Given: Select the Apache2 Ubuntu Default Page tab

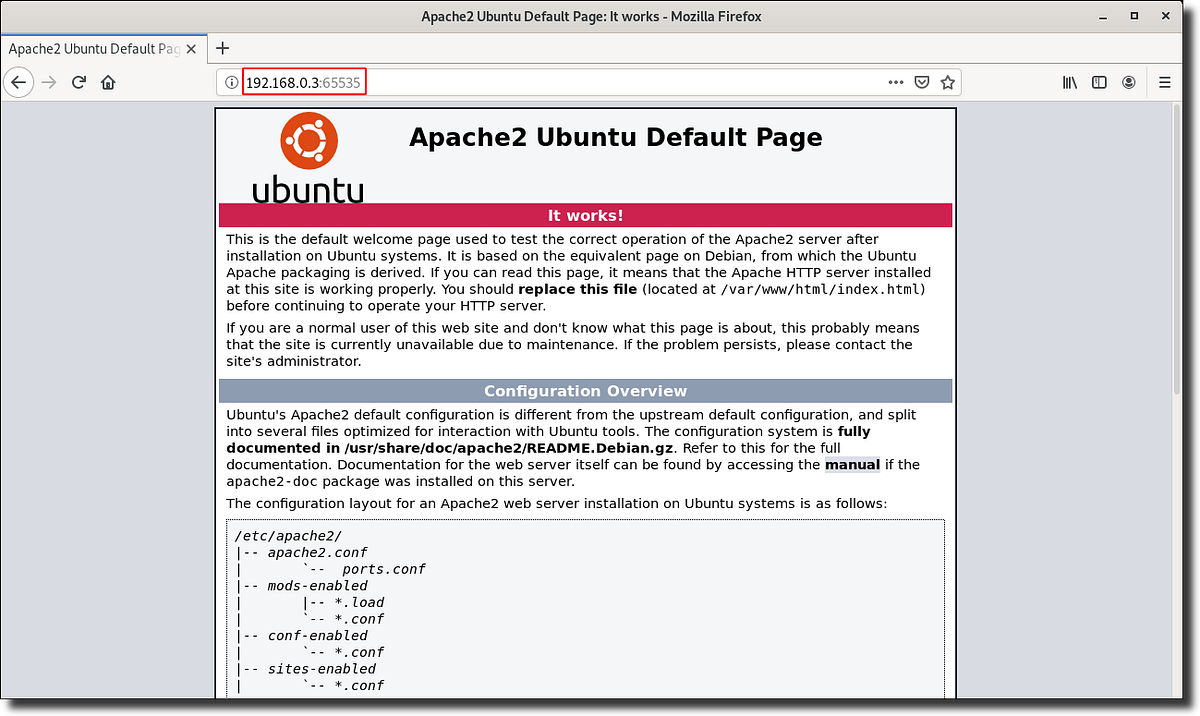Looking at the screenshot, I should point(104,48).
